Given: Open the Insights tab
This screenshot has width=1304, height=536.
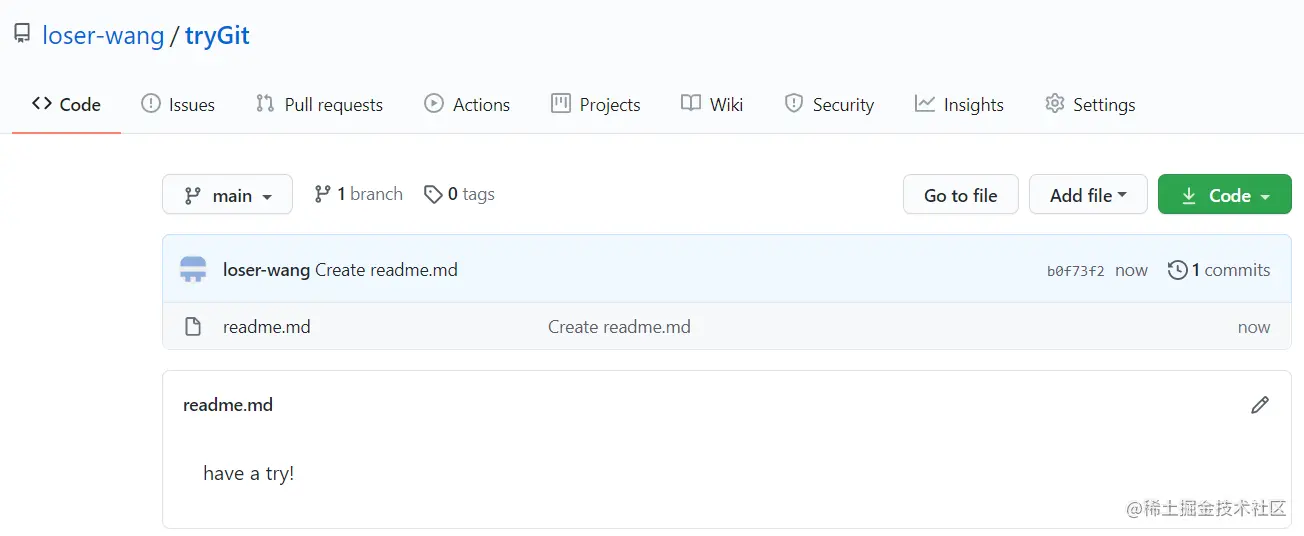Looking at the screenshot, I should [959, 104].
